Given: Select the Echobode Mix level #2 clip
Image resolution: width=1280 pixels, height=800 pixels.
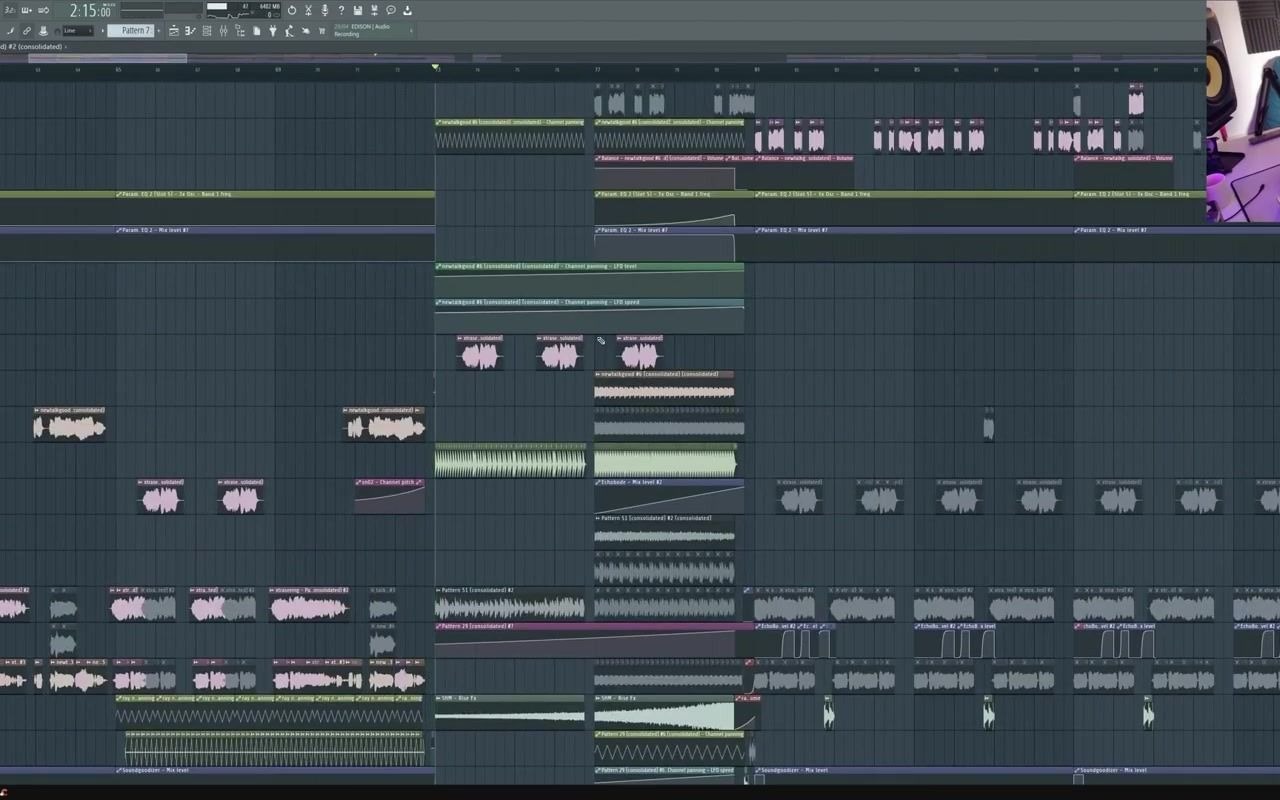Looking at the screenshot, I should point(669,496).
